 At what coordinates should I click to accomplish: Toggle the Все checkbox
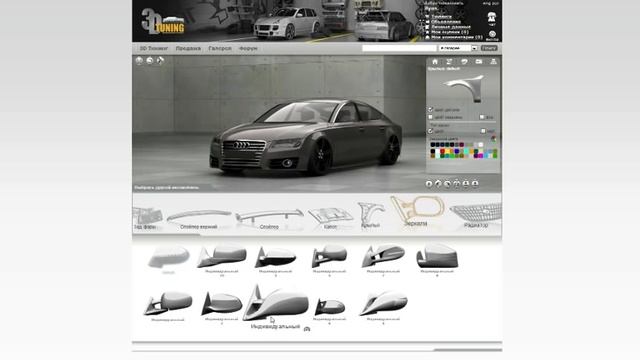pos(482,117)
